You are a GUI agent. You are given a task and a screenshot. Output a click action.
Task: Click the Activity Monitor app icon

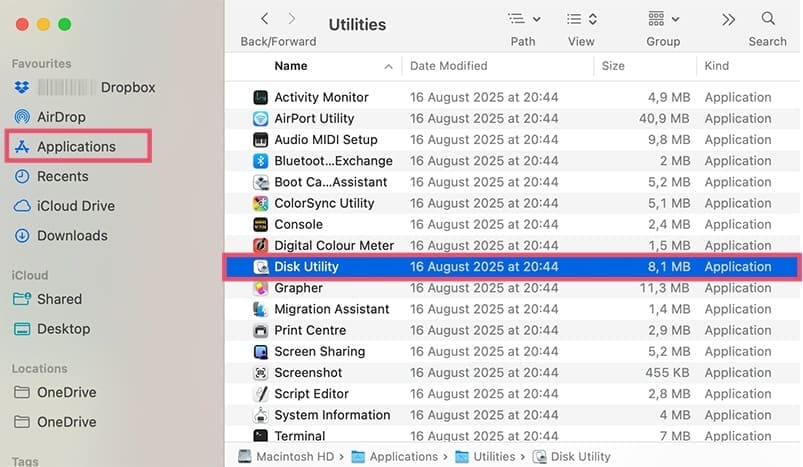click(x=260, y=98)
